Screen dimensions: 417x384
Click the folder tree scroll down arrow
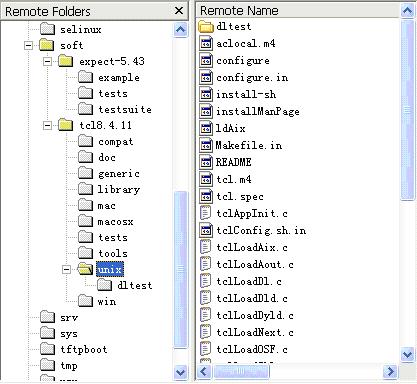click(x=180, y=371)
